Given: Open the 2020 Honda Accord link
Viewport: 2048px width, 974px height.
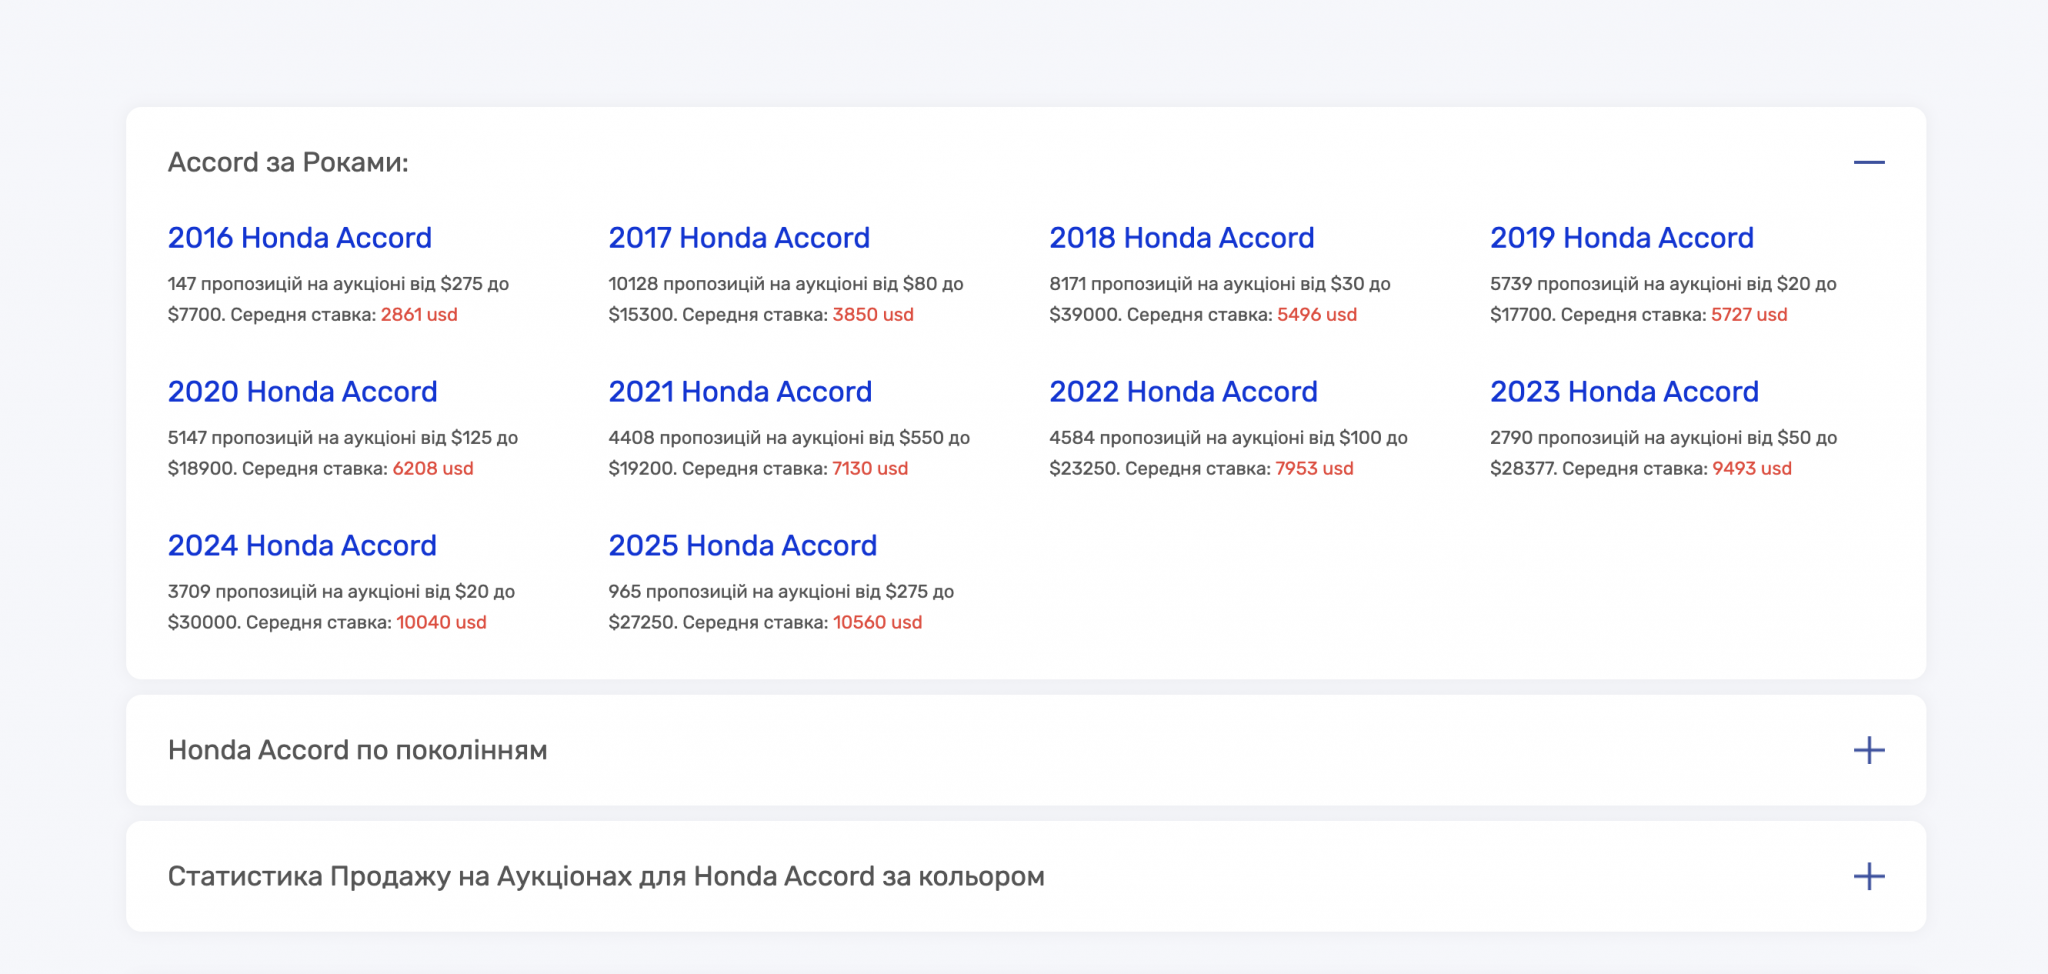Looking at the screenshot, I should tap(302, 392).
